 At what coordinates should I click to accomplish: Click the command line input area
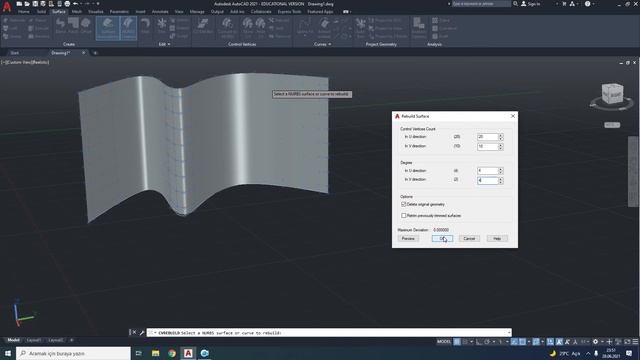(x=329, y=333)
